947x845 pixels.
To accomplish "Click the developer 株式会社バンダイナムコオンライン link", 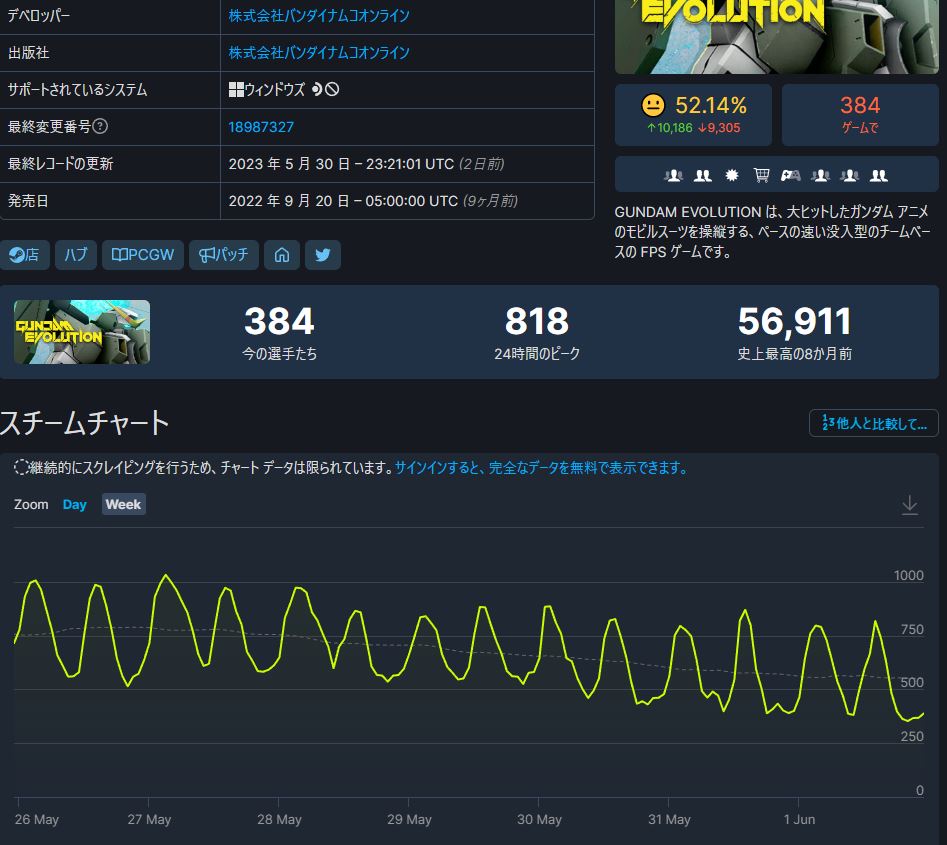I will 319,16.
